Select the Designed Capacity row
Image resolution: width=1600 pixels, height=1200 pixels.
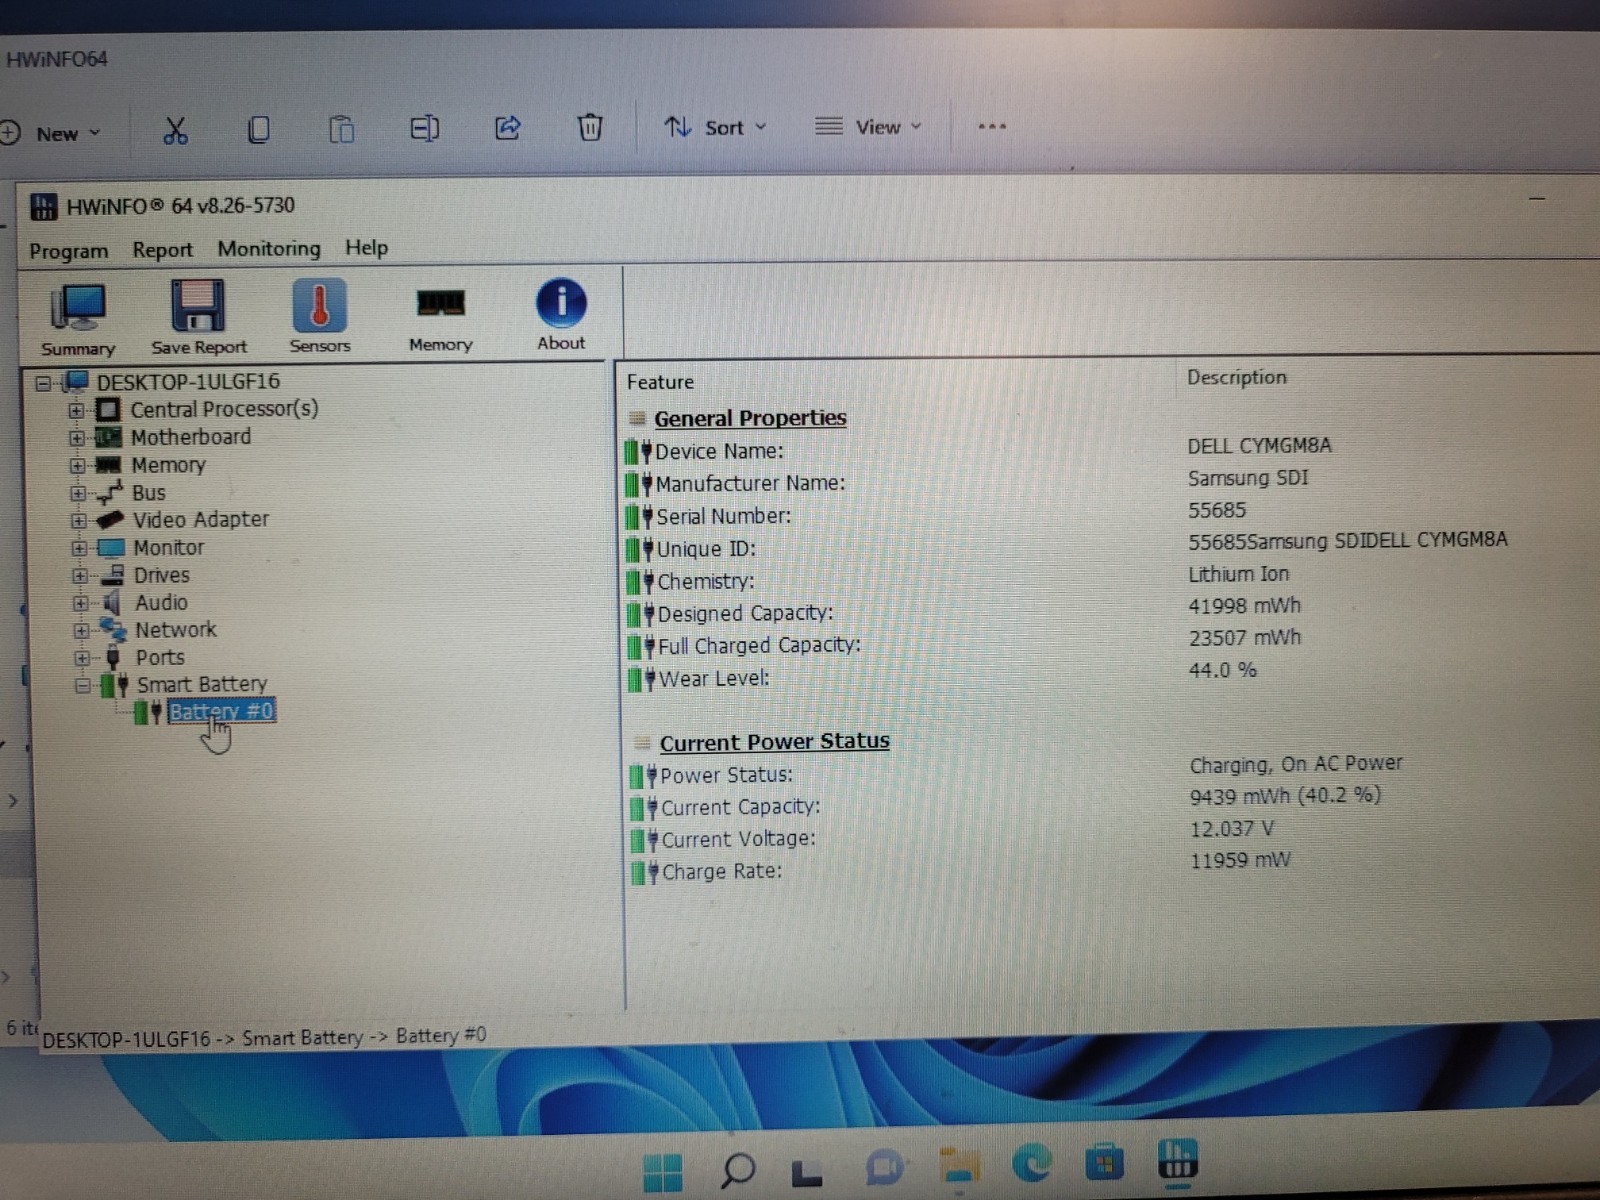click(1110, 610)
